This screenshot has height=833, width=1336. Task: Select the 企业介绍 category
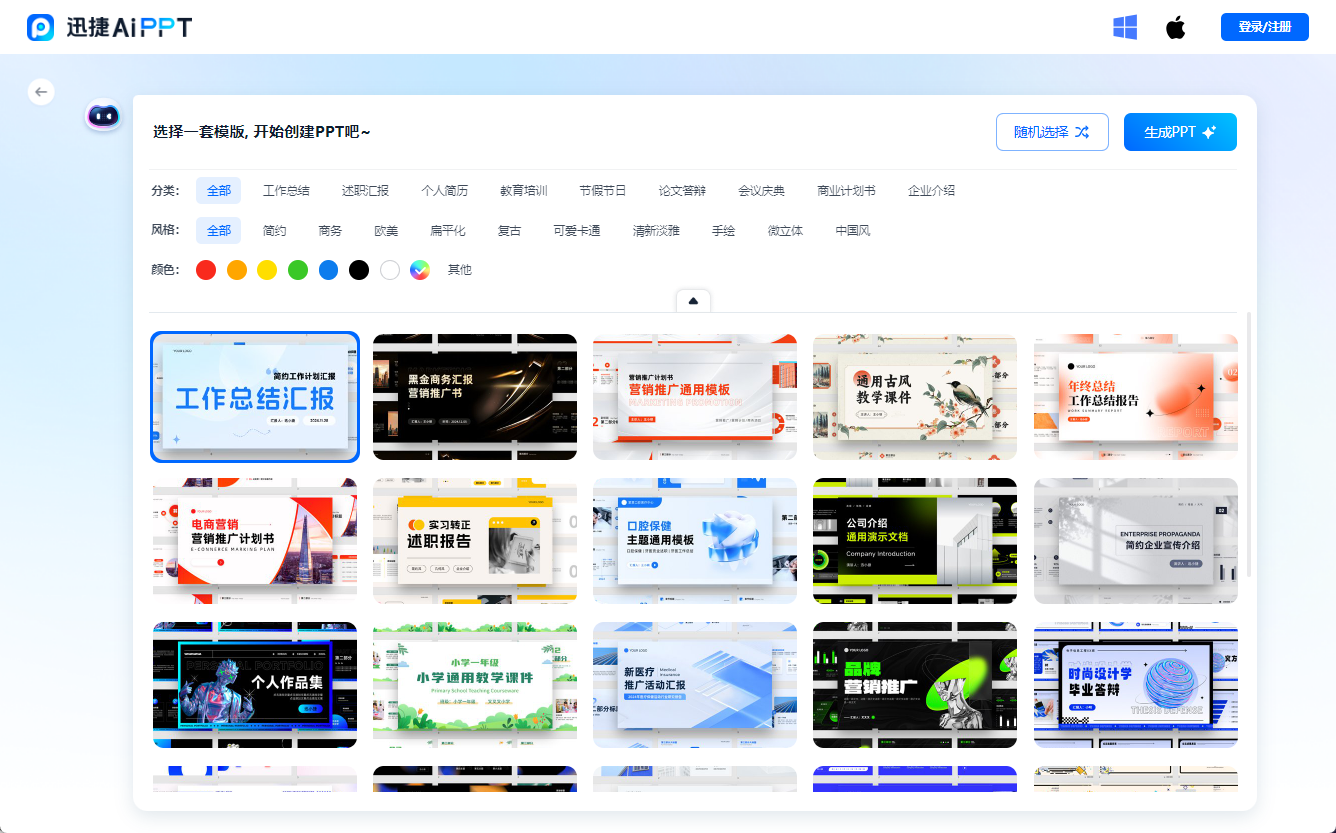[931, 190]
